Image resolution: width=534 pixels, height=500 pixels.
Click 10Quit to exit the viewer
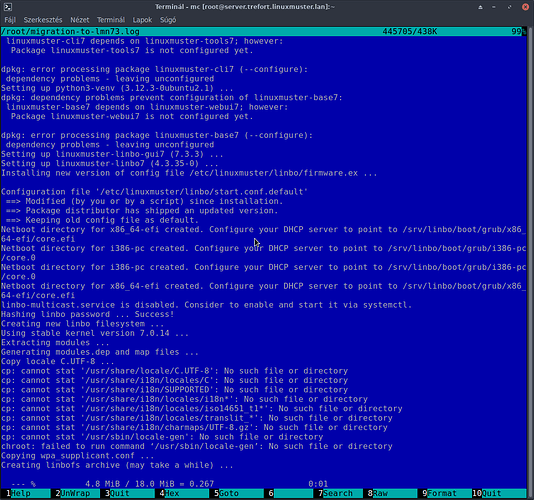point(499,493)
